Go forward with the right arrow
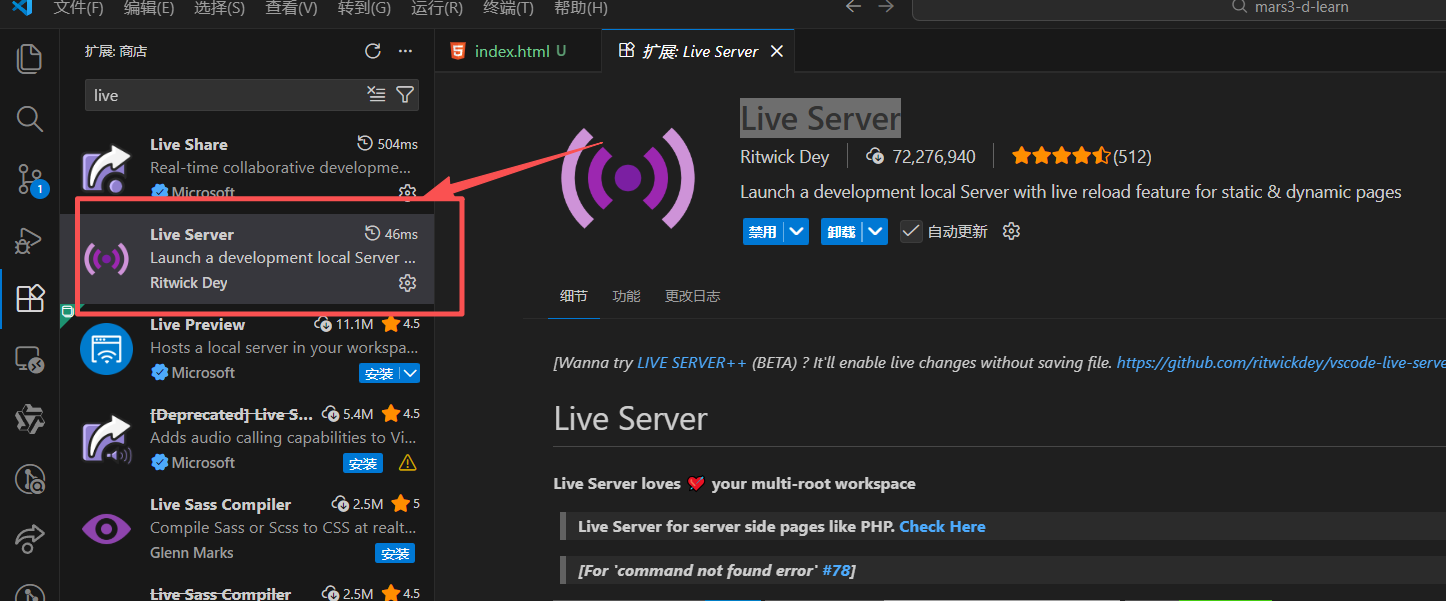1446x601 pixels. tap(885, 7)
